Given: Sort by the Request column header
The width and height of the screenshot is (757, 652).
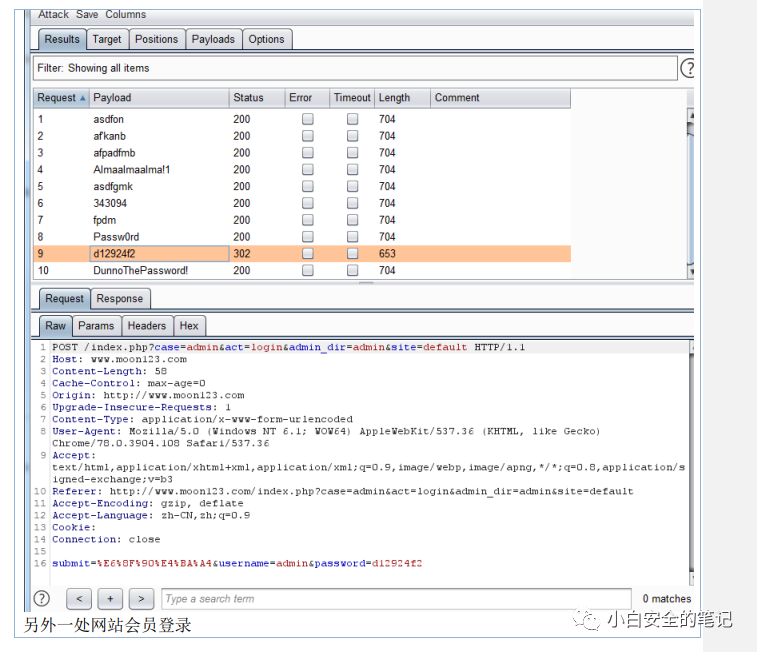Looking at the screenshot, I should [61, 97].
